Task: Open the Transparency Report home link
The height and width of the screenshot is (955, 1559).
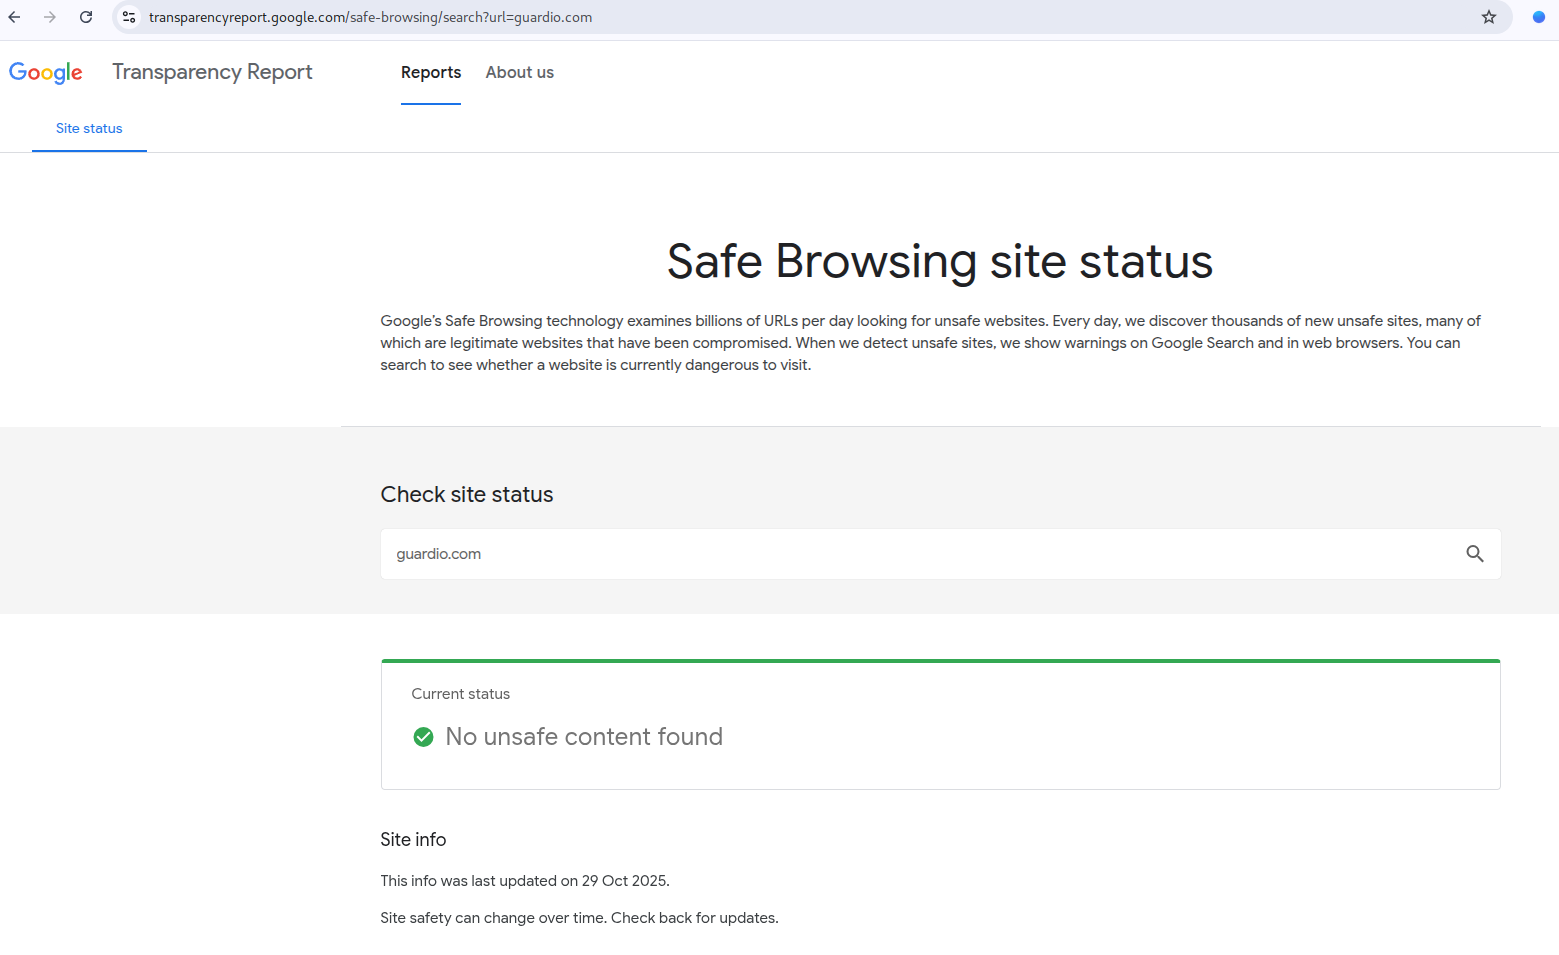Action: tap(212, 72)
